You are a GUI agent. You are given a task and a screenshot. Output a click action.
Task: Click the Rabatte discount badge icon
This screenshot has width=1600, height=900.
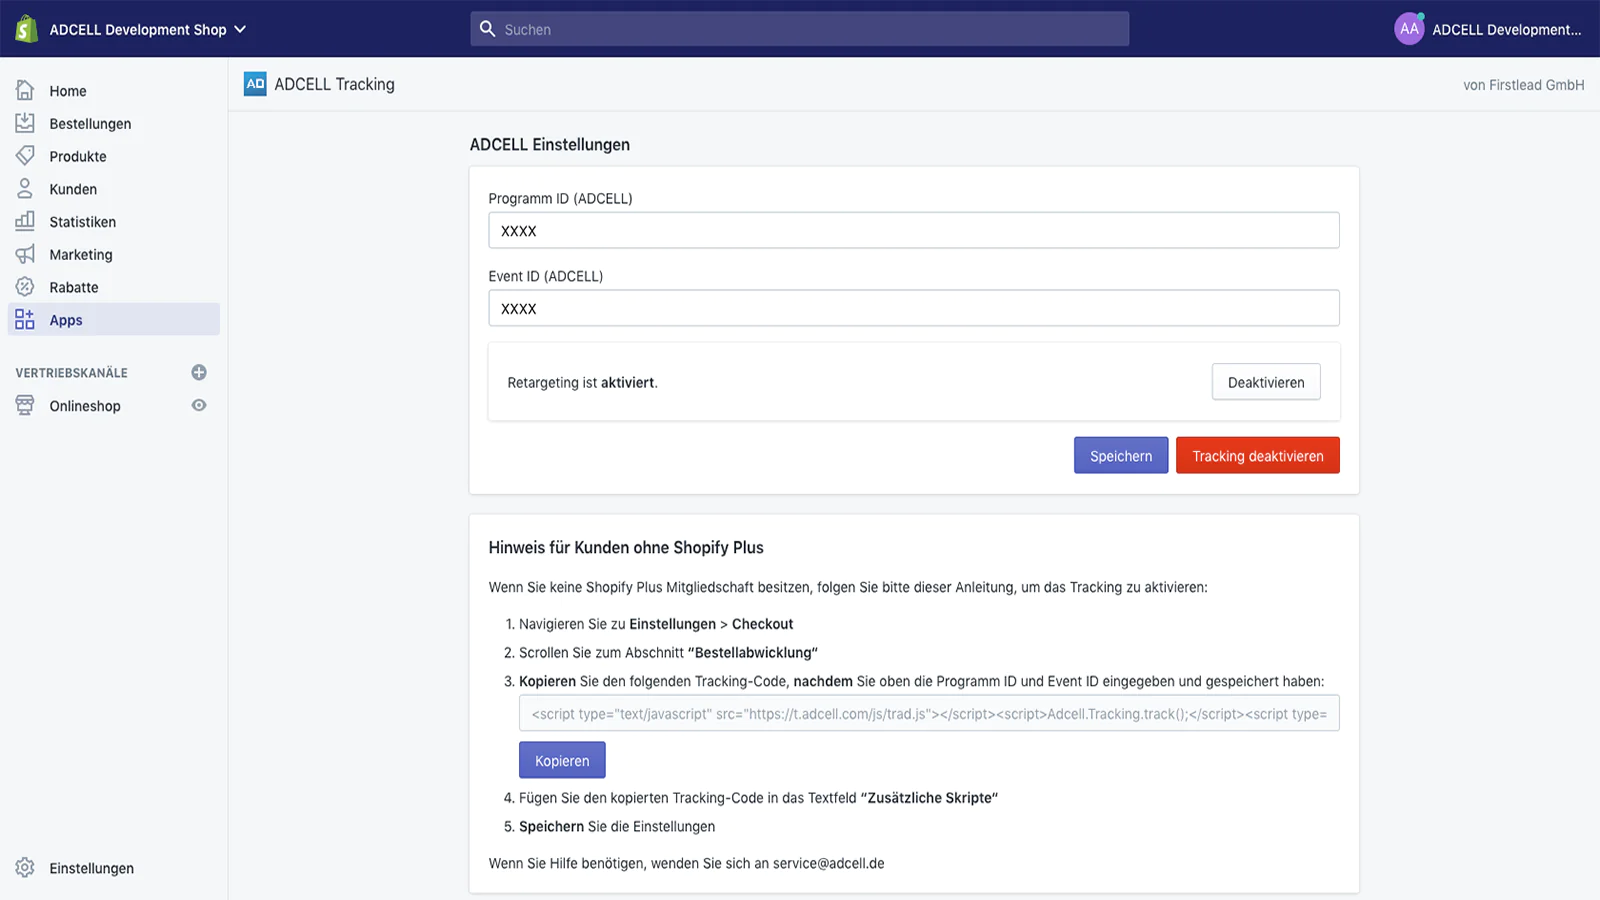[25, 287]
